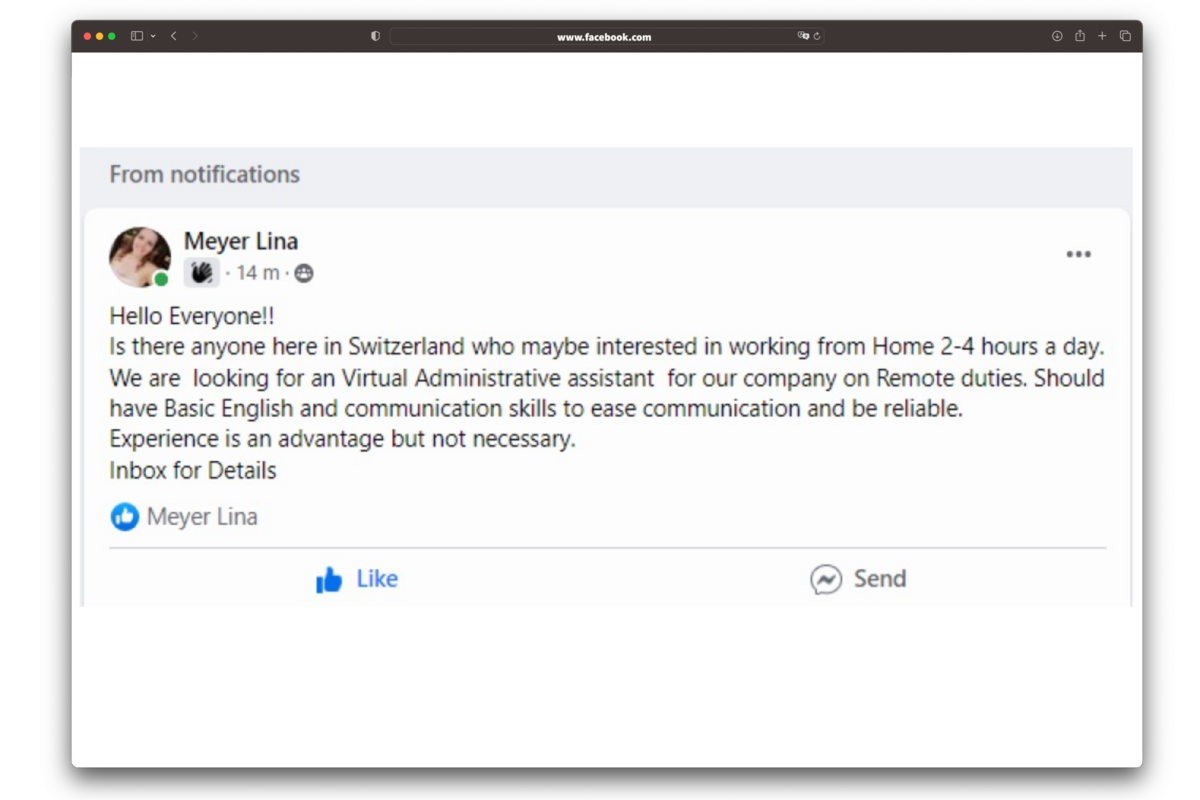
Task: Click 'Experience is an advantage but not necessary.'
Action: (x=342, y=439)
